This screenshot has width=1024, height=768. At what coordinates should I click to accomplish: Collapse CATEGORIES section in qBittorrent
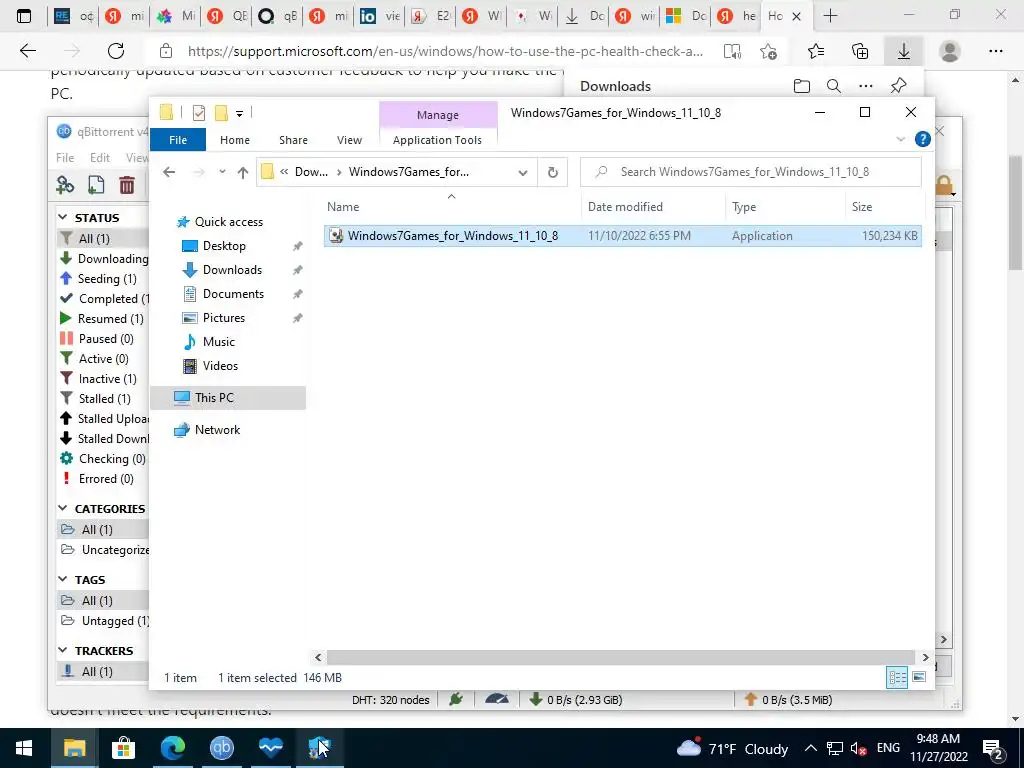(x=63, y=508)
